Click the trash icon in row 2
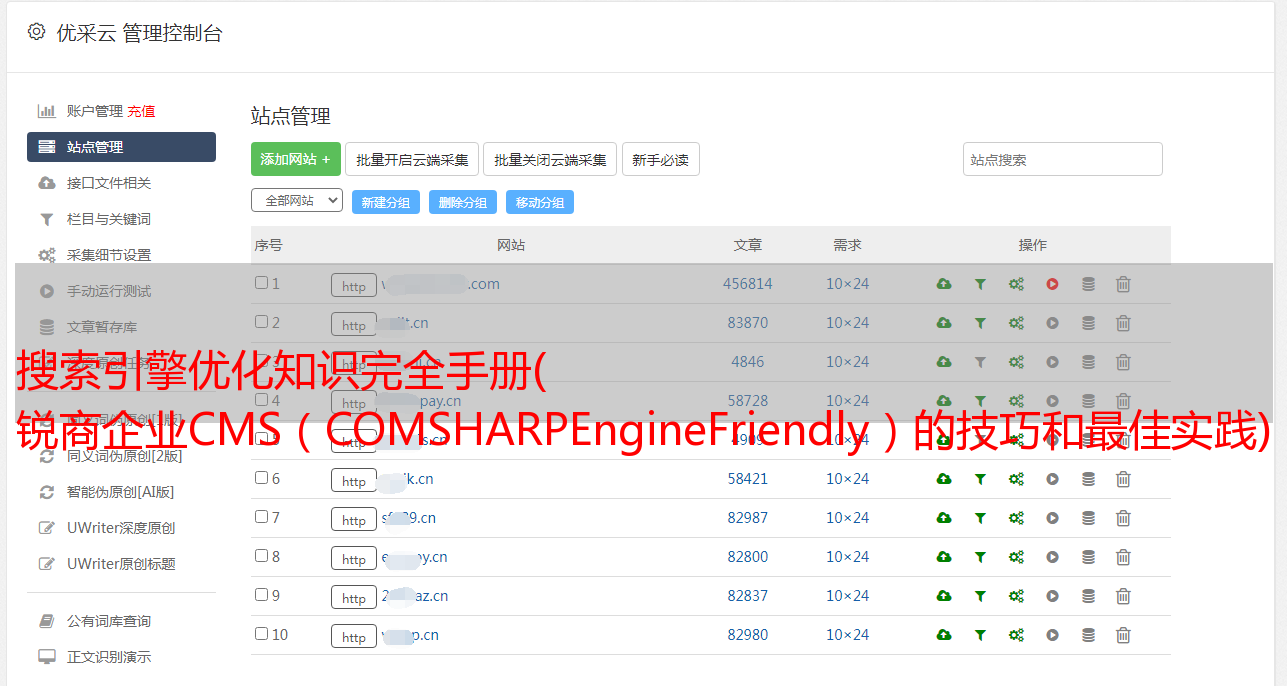Screen dimensions: 1287x686 tap(1123, 323)
